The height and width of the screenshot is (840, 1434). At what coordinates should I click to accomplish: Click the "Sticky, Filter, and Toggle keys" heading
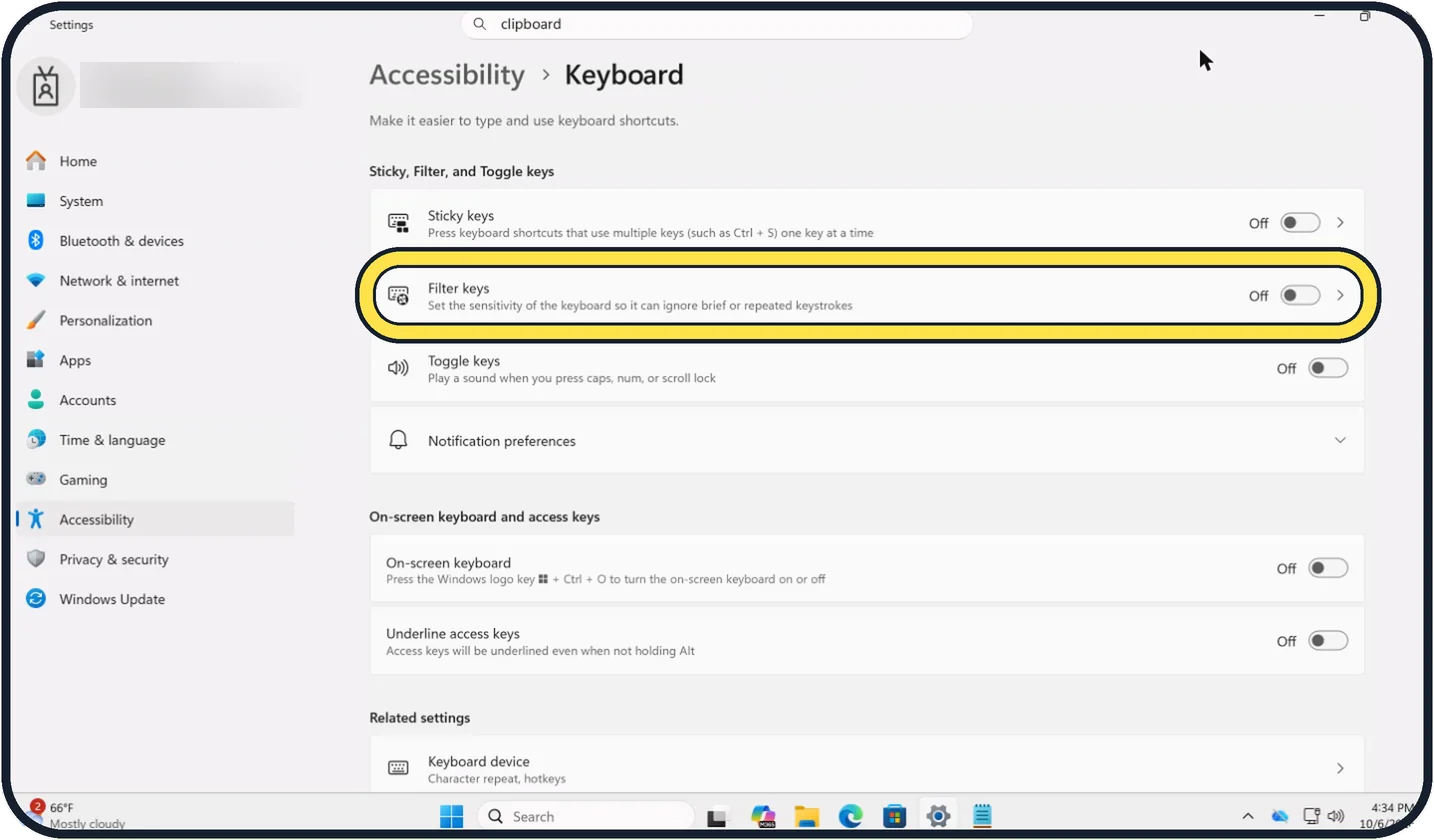point(461,171)
